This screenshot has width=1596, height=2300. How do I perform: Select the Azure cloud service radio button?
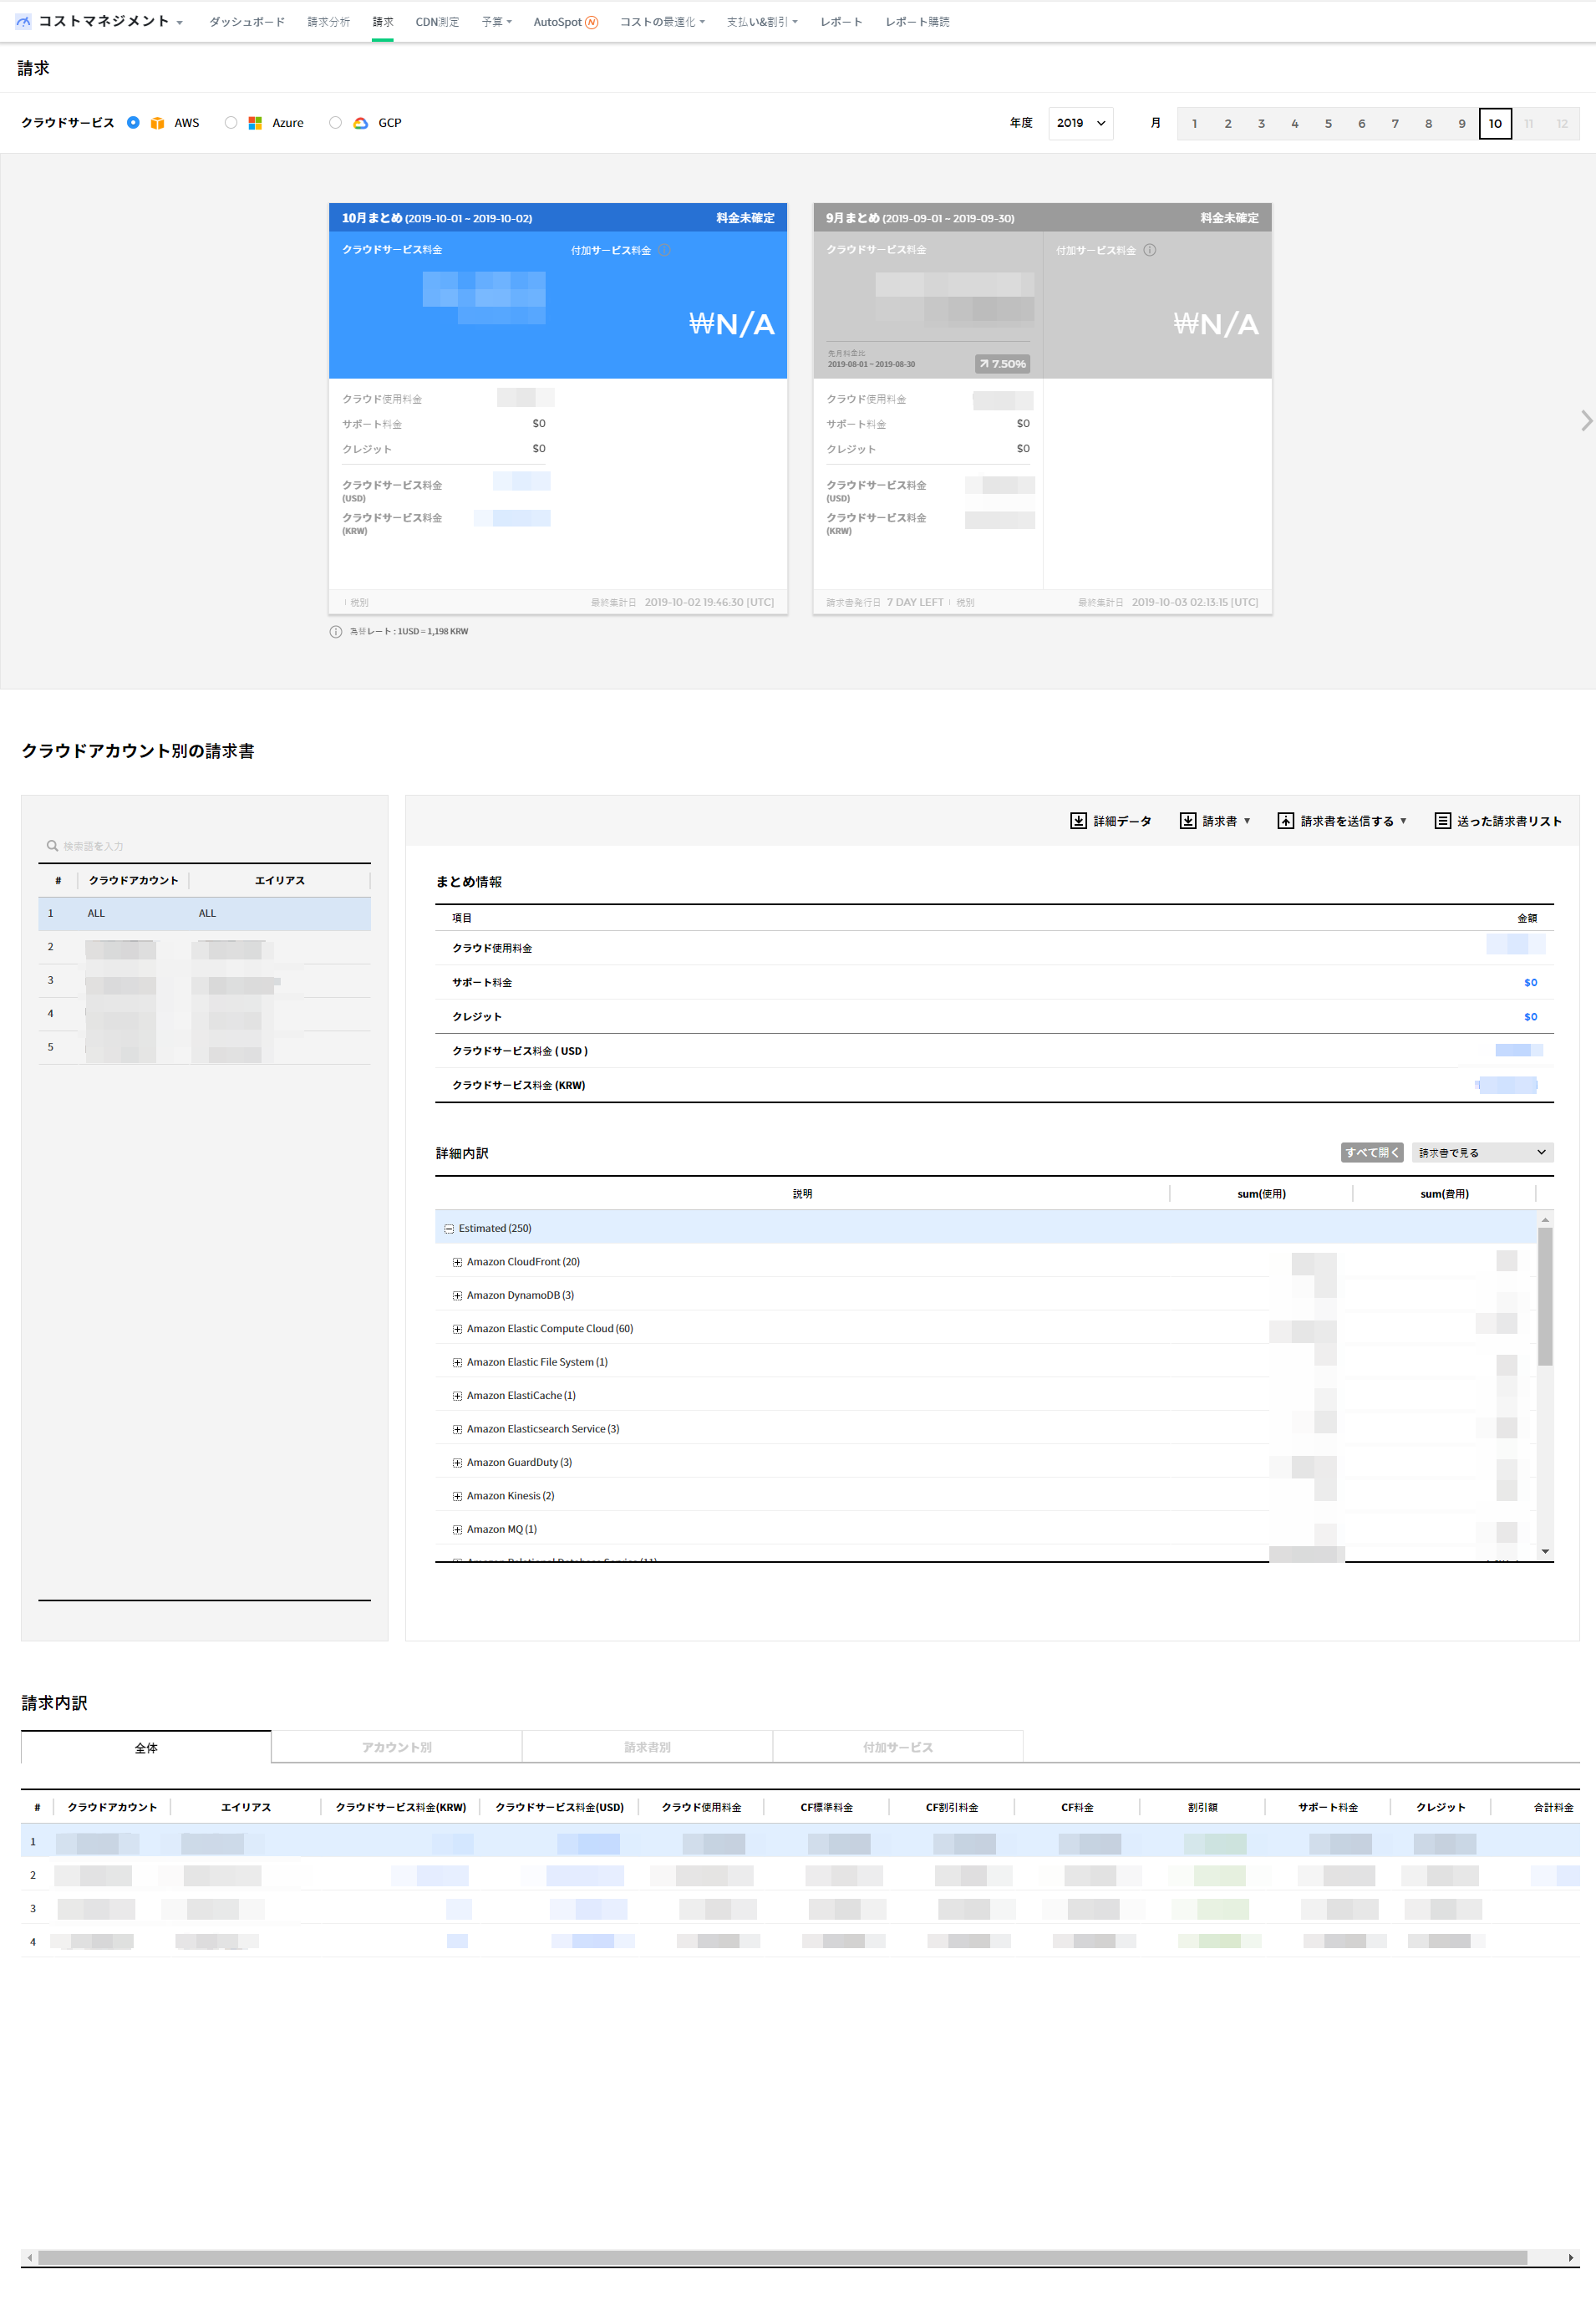tap(231, 123)
